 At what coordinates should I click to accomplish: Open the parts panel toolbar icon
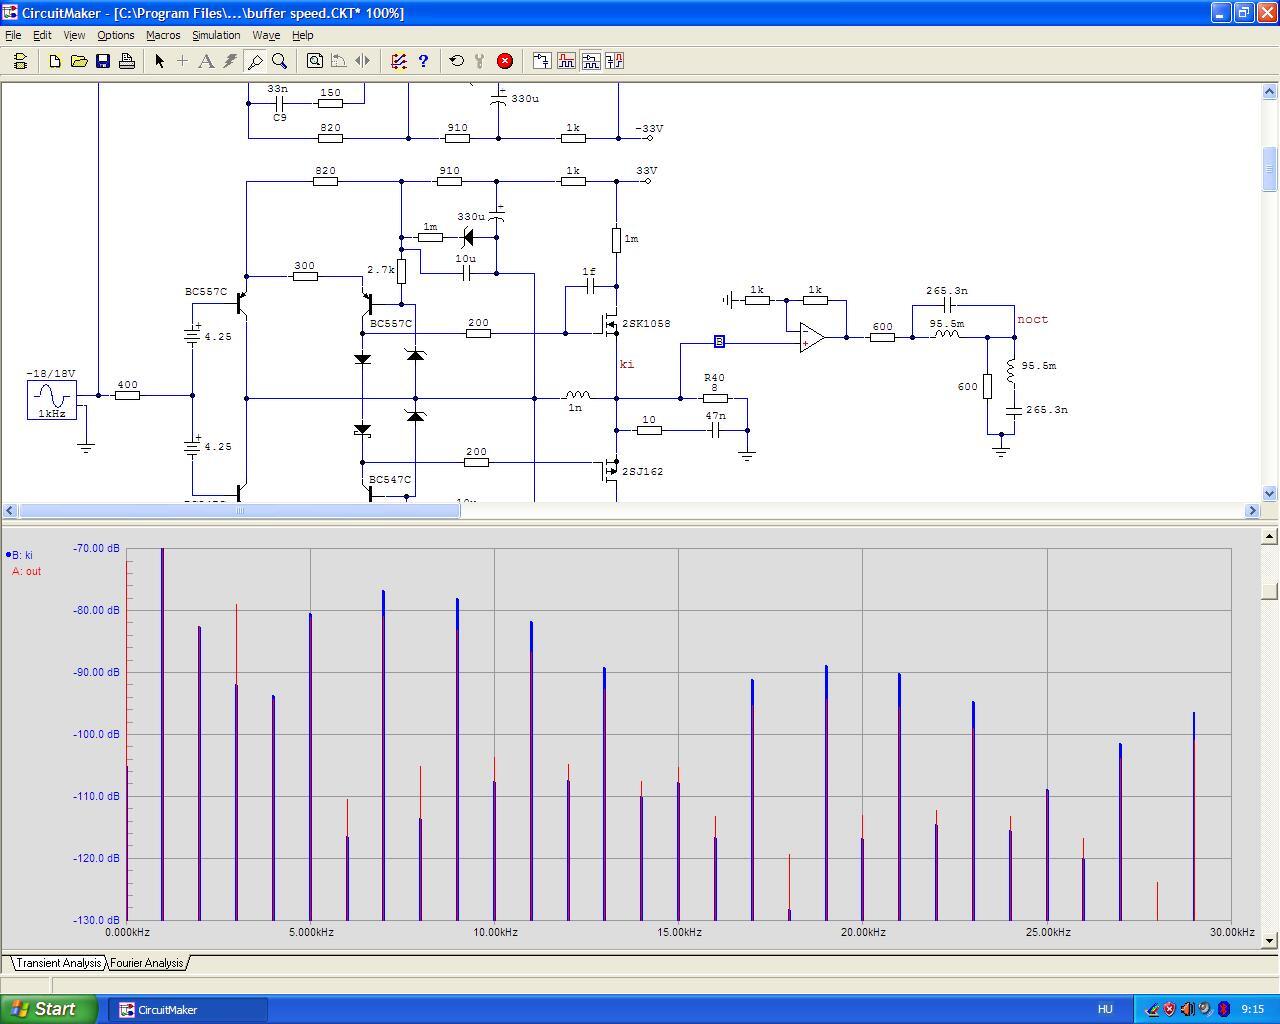click(x=20, y=61)
